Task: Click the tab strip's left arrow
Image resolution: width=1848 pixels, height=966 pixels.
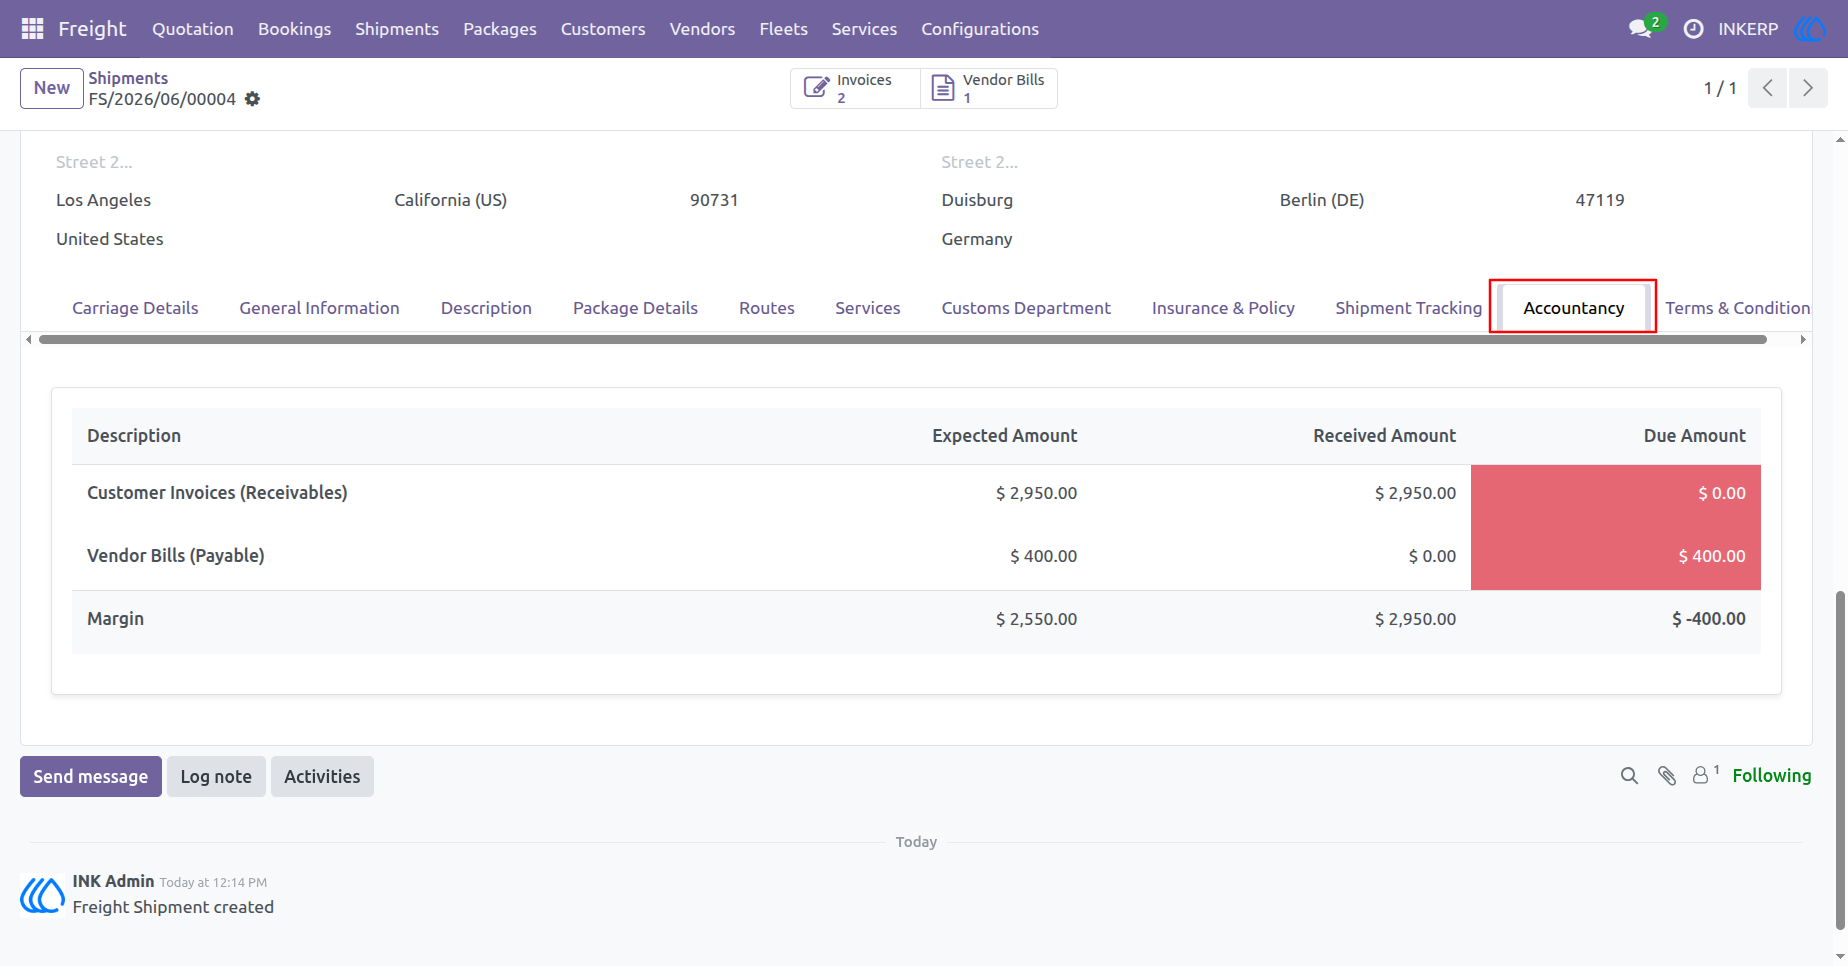Action: point(29,340)
